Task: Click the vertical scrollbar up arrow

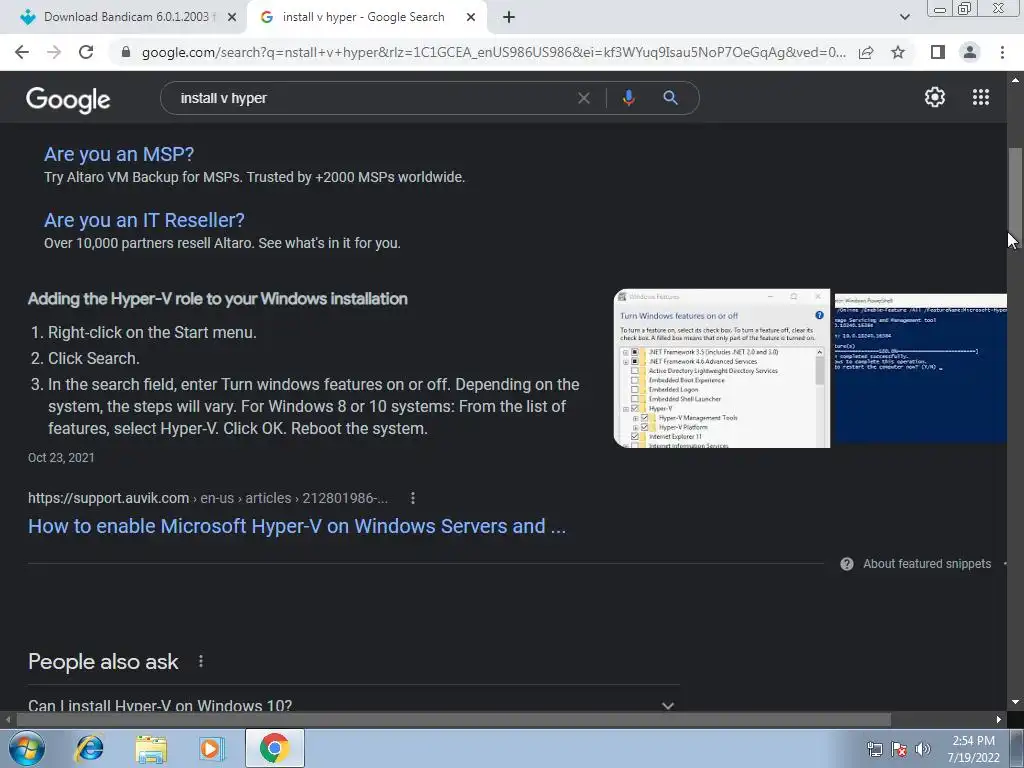Action: [1015, 80]
